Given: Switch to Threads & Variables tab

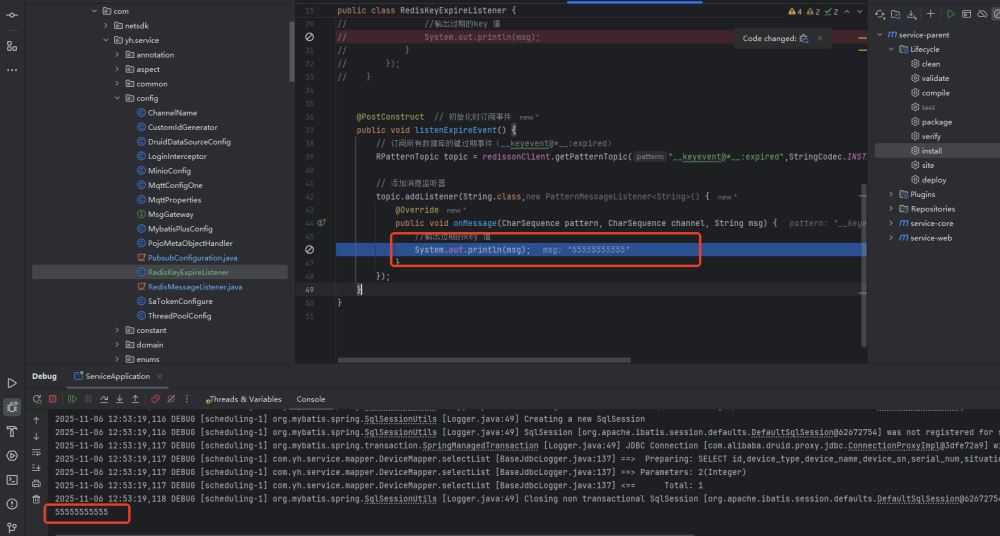Looking at the screenshot, I should [244, 399].
